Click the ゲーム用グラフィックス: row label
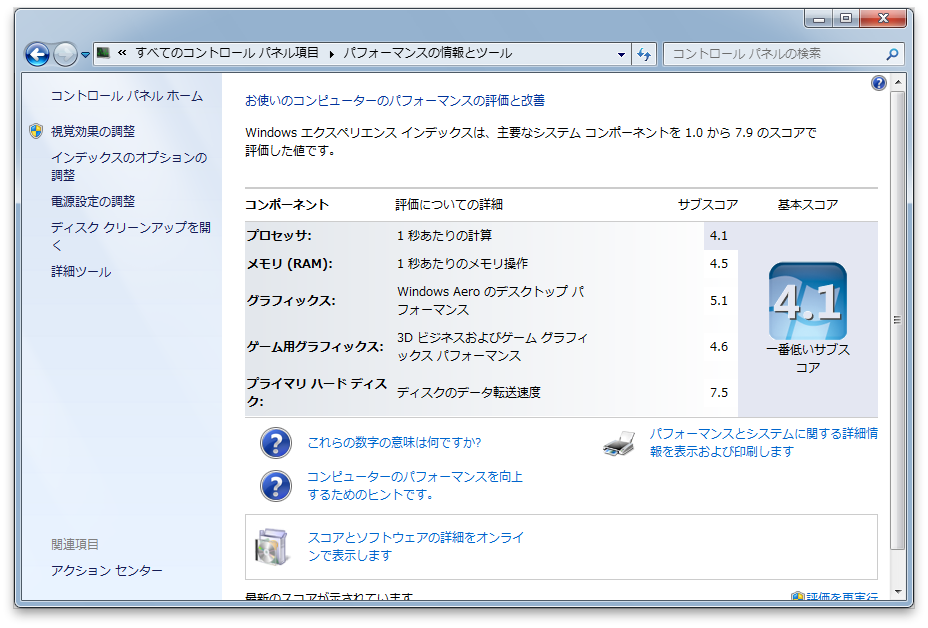The width and height of the screenshot is (928, 628). (x=315, y=347)
